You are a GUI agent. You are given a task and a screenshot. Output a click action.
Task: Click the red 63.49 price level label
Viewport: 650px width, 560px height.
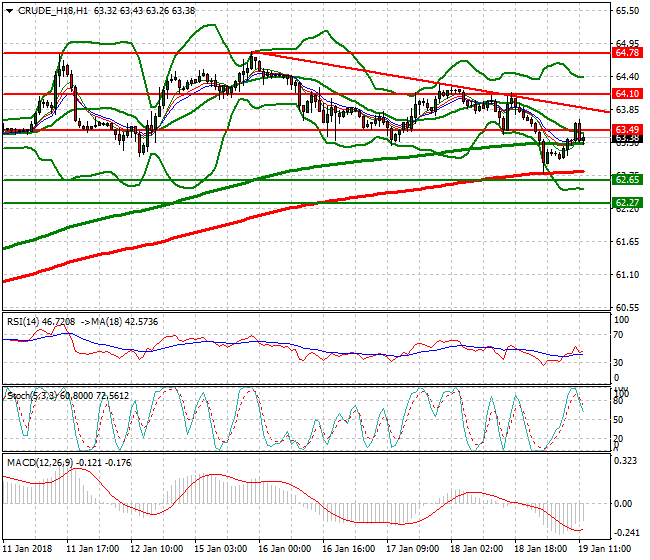click(627, 130)
